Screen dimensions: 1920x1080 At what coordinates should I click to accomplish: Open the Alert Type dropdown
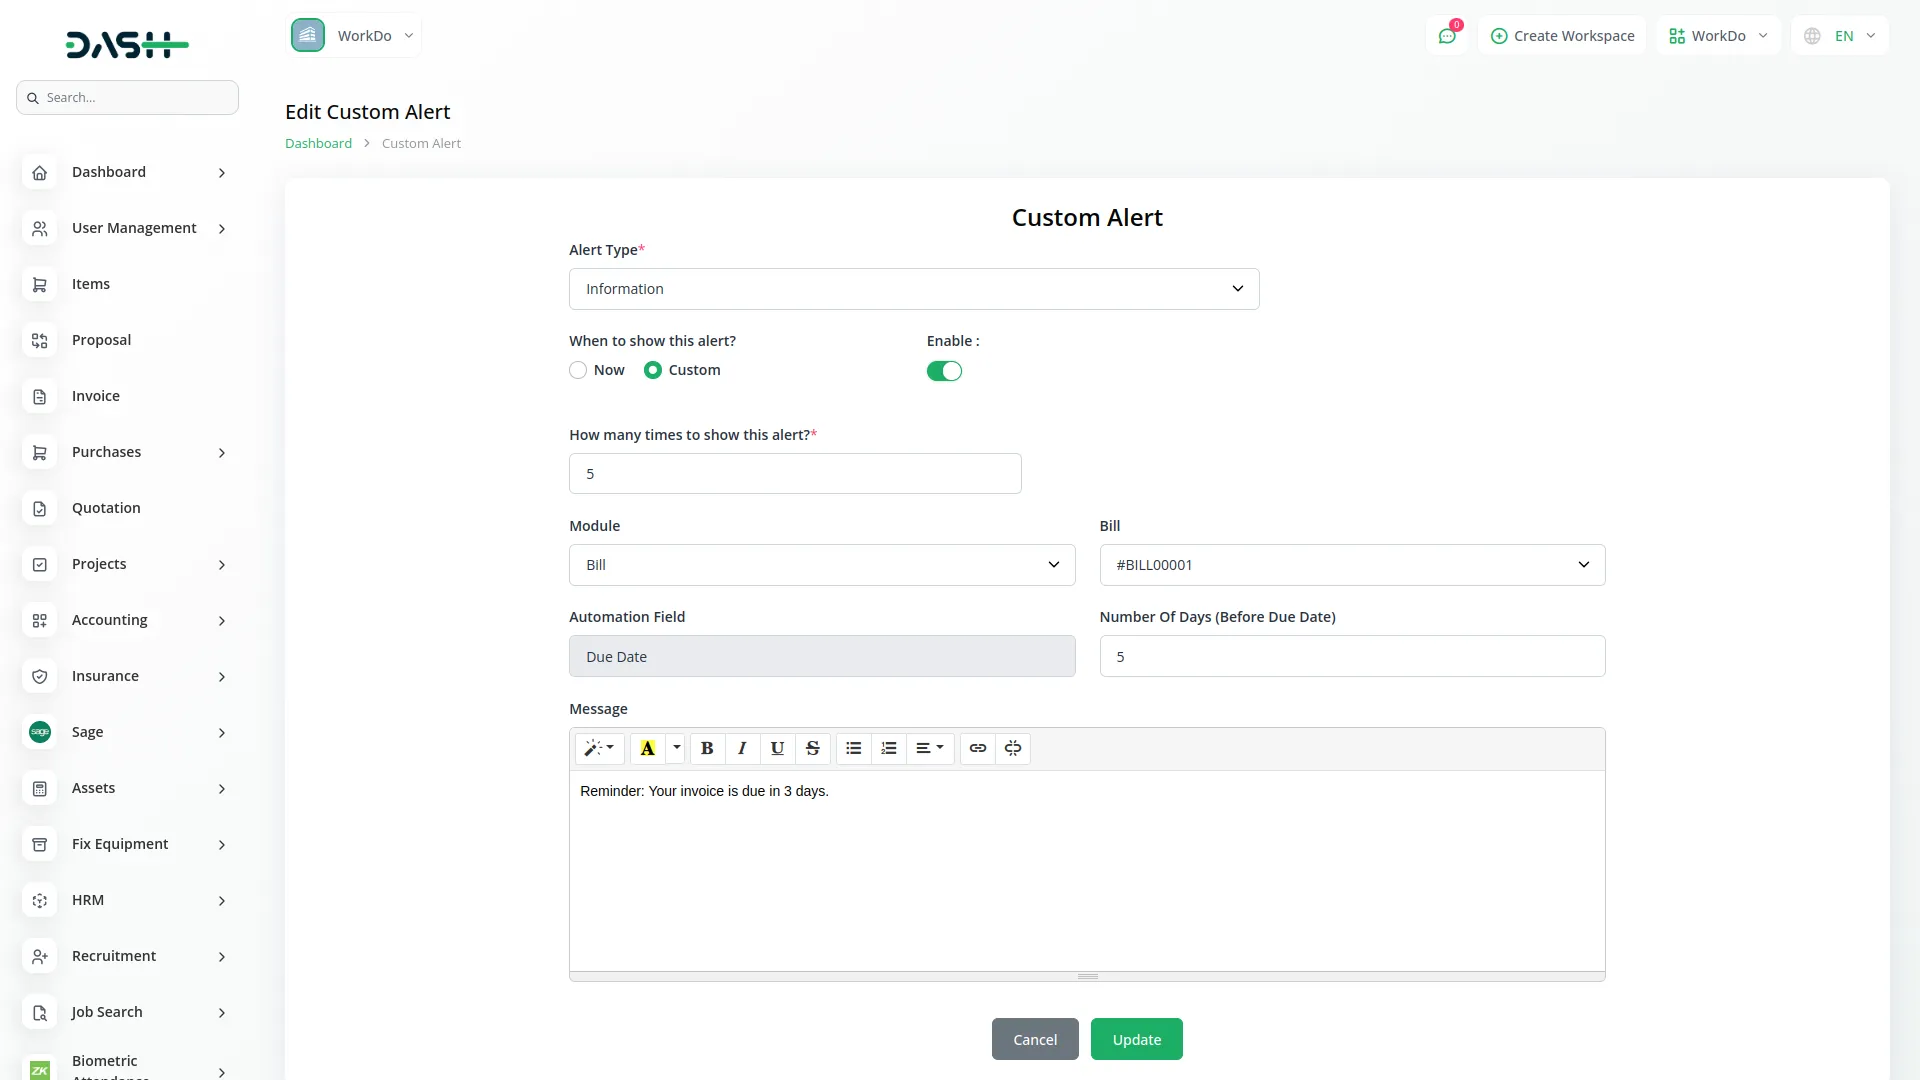(x=913, y=288)
